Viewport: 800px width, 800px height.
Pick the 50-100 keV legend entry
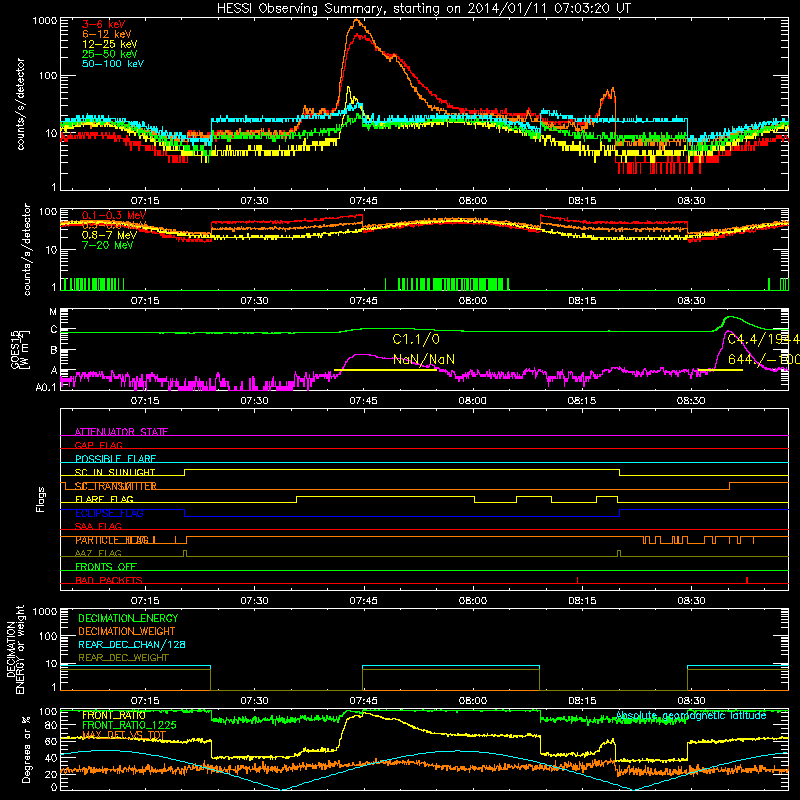[x=113, y=64]
